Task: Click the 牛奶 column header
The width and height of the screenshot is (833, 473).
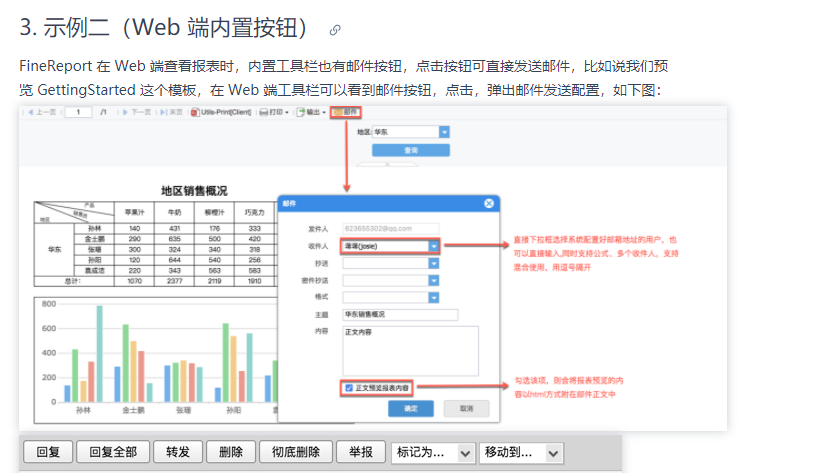Action: pos(174,213)
